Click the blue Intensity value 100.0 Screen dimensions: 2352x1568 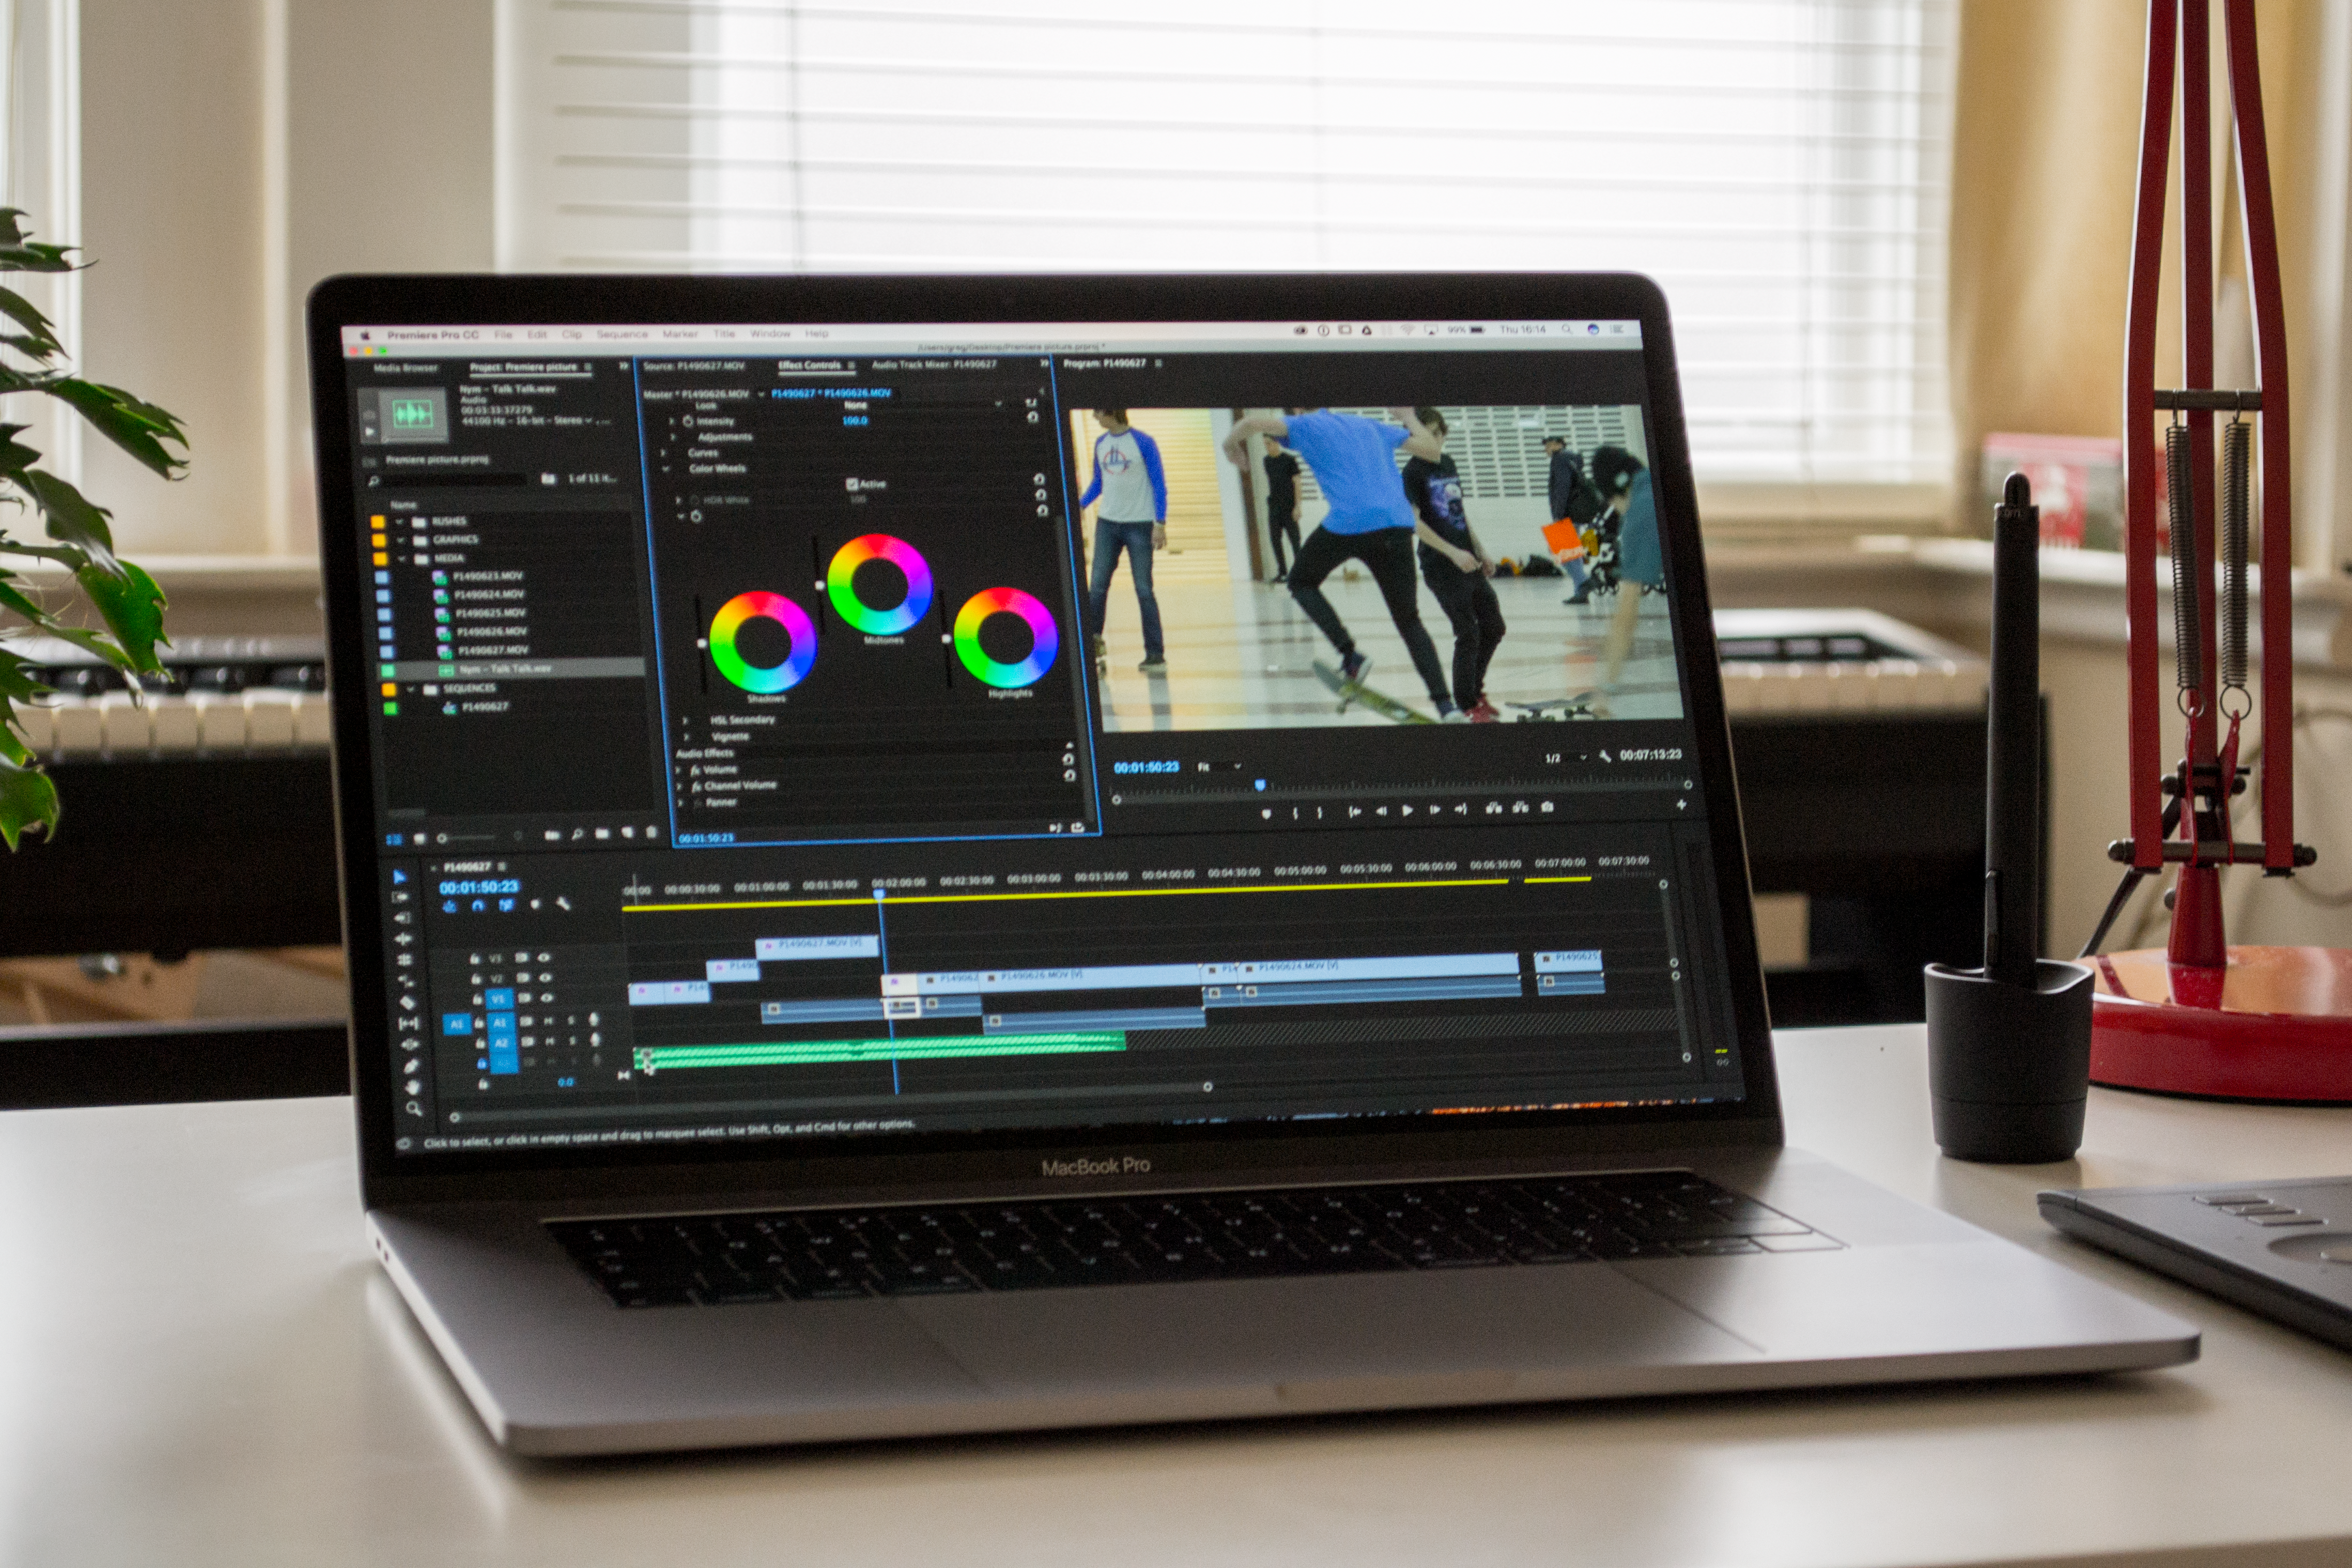tap(855, 421)
